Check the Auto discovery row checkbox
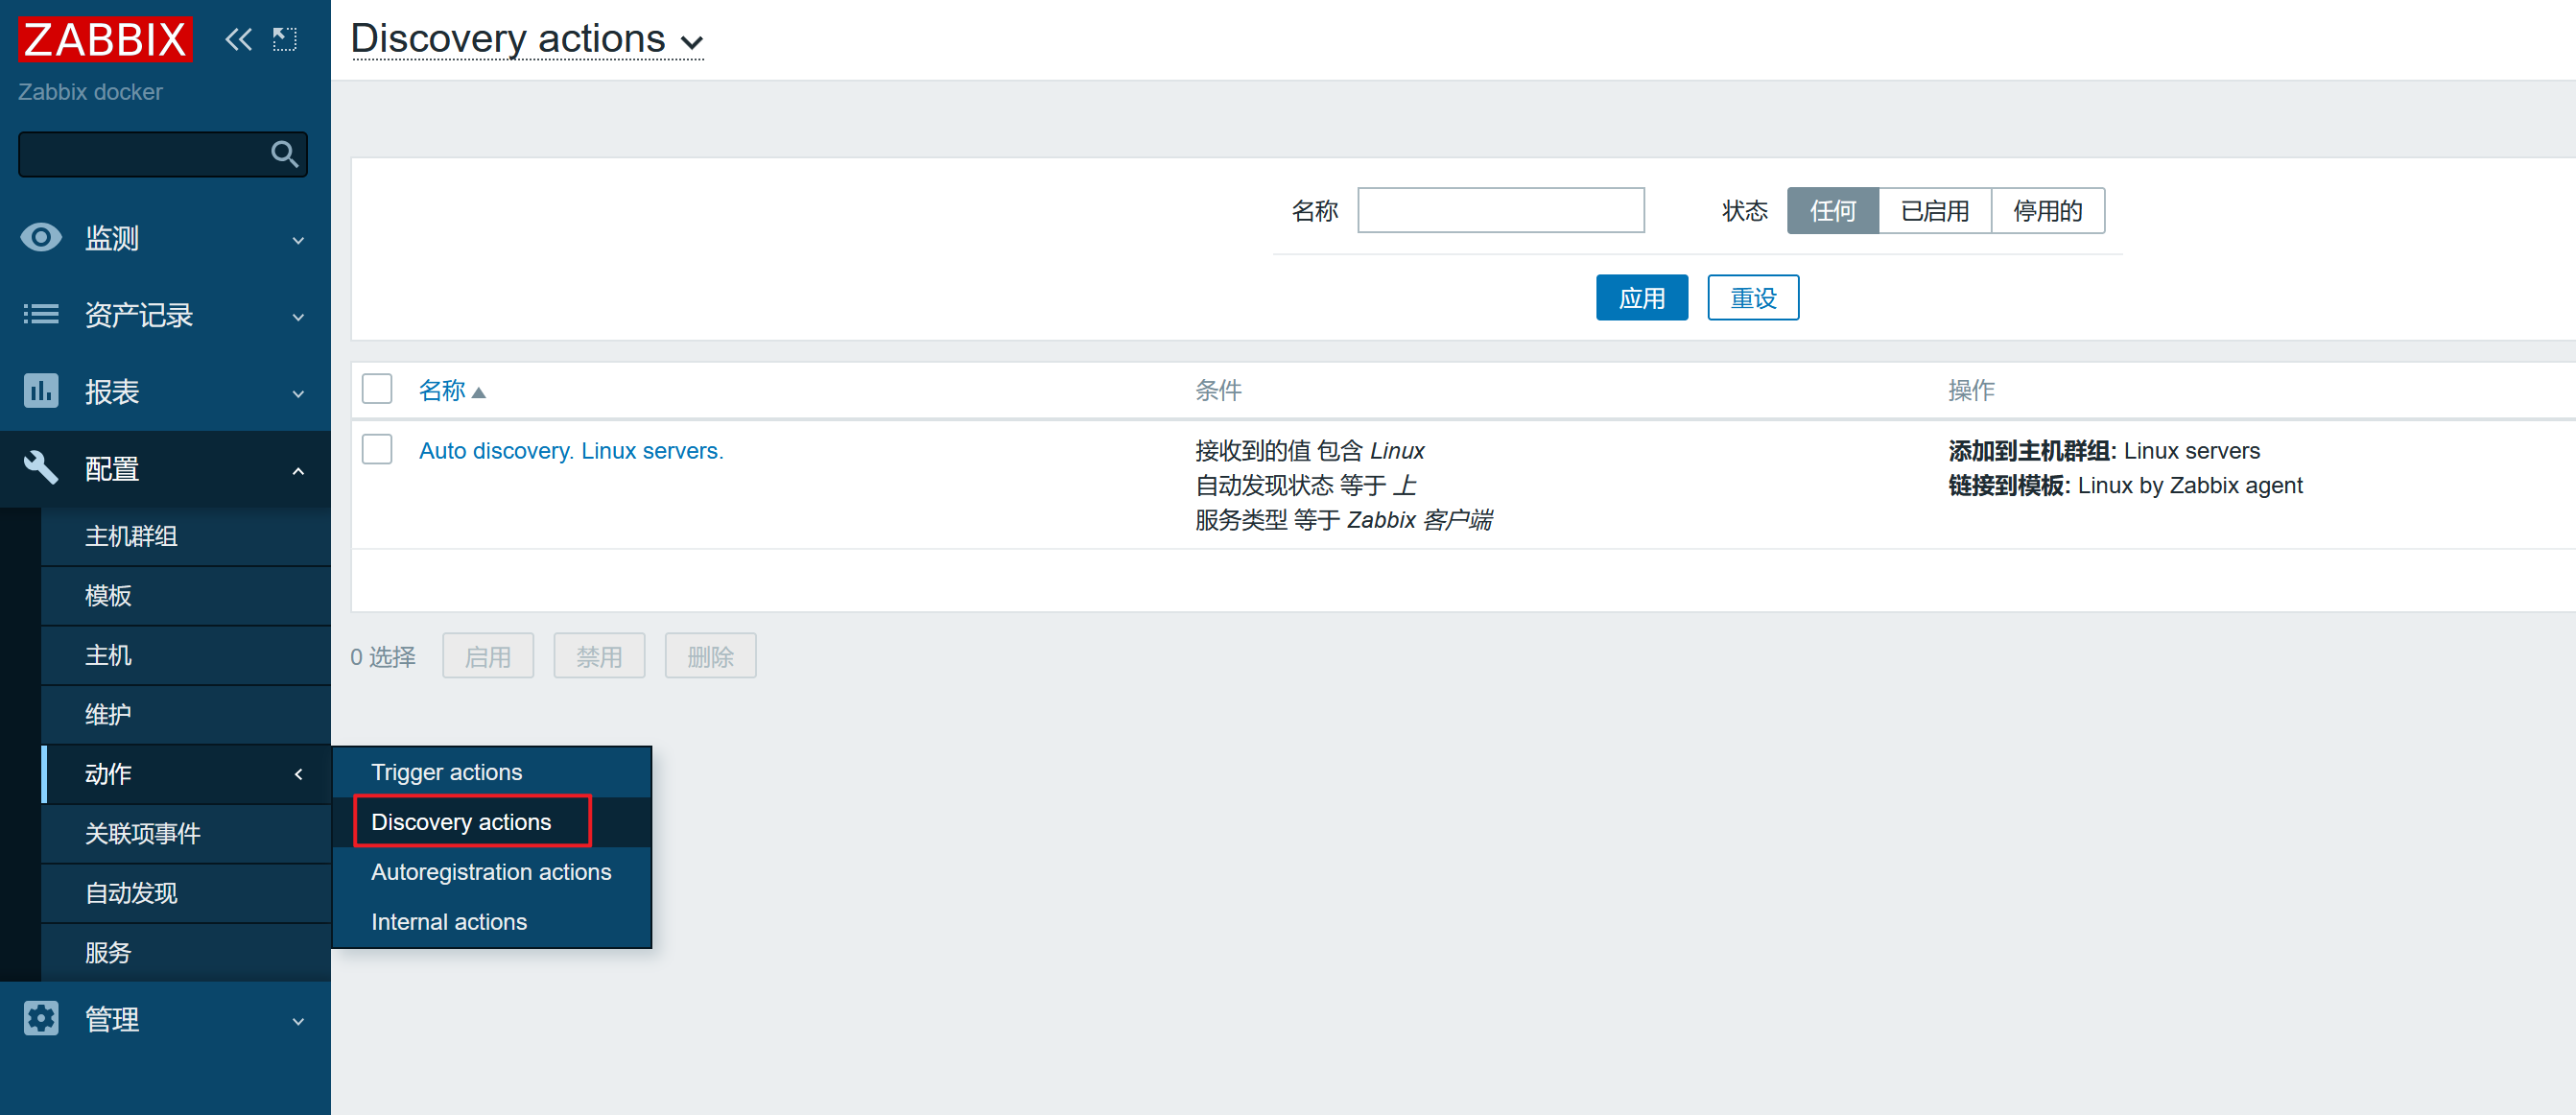Image resolution: width=2576 pixels, height=1115 pixels. point(377,450)
